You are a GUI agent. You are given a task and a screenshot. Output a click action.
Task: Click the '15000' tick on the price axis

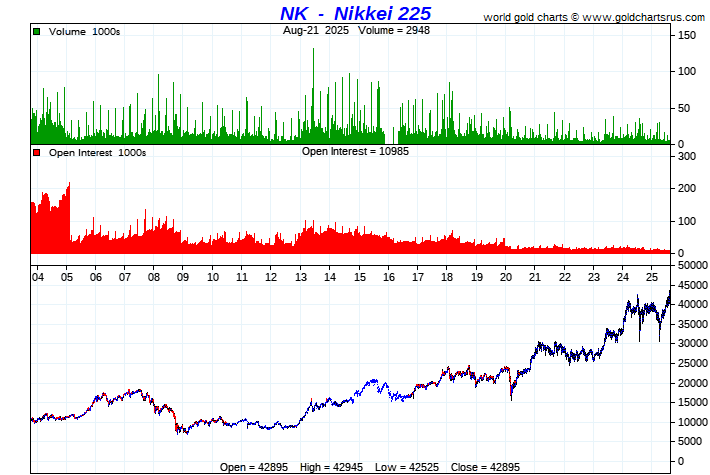(692, 402)
